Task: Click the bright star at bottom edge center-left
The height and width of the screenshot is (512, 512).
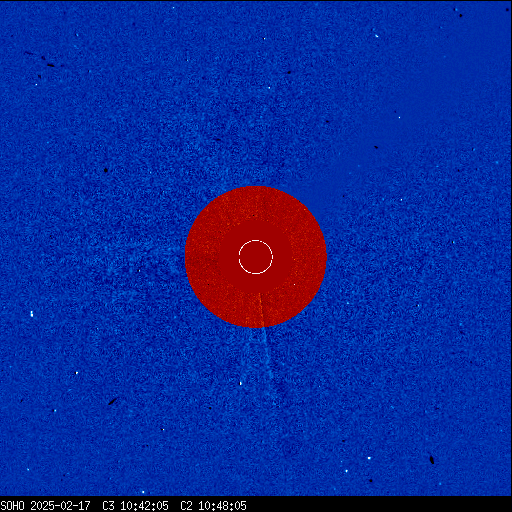Action: (143, 492)
